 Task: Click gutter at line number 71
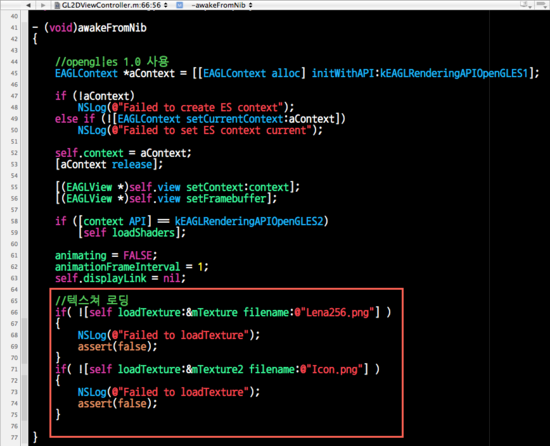(14, 369)
